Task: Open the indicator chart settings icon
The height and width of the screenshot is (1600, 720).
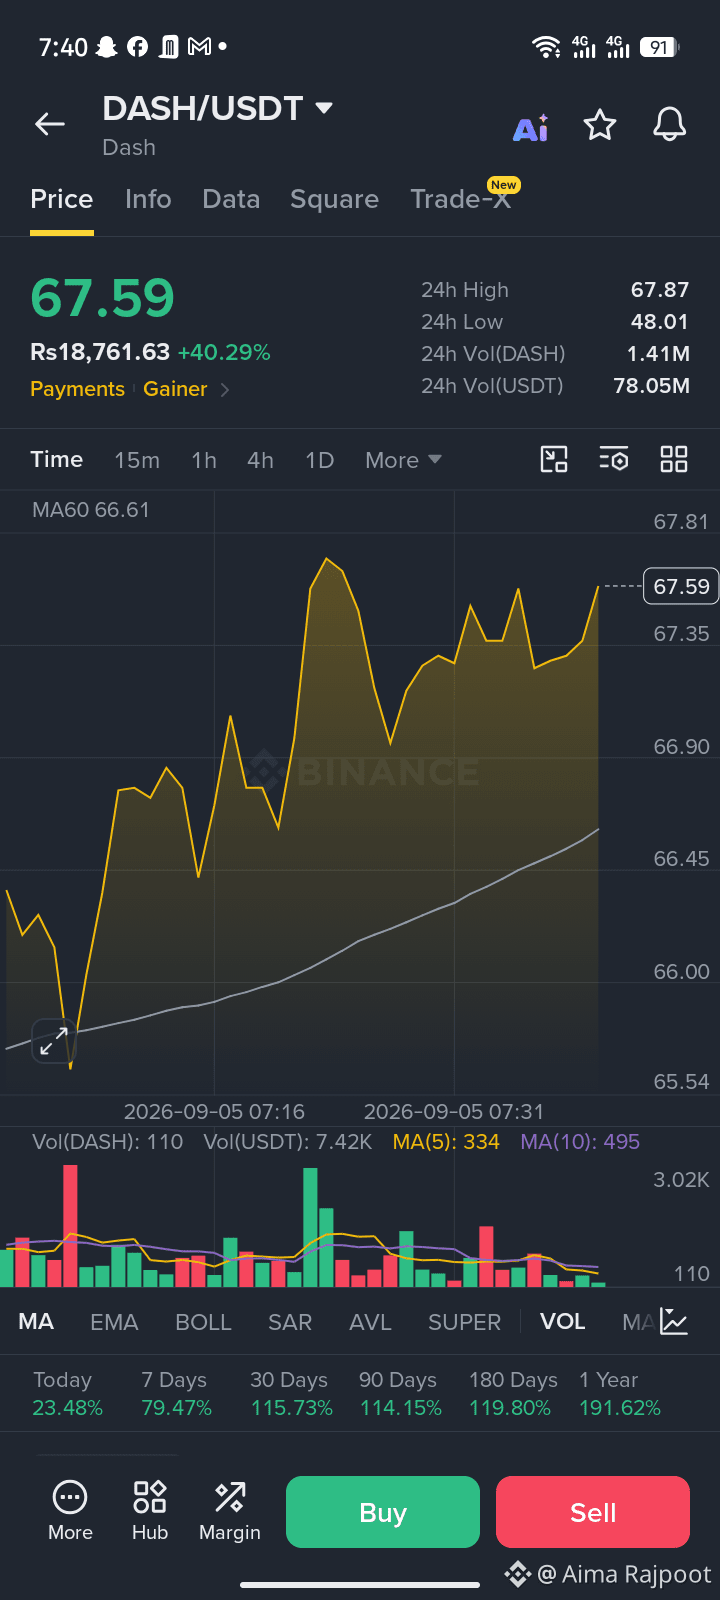Action: point(674,1322)
